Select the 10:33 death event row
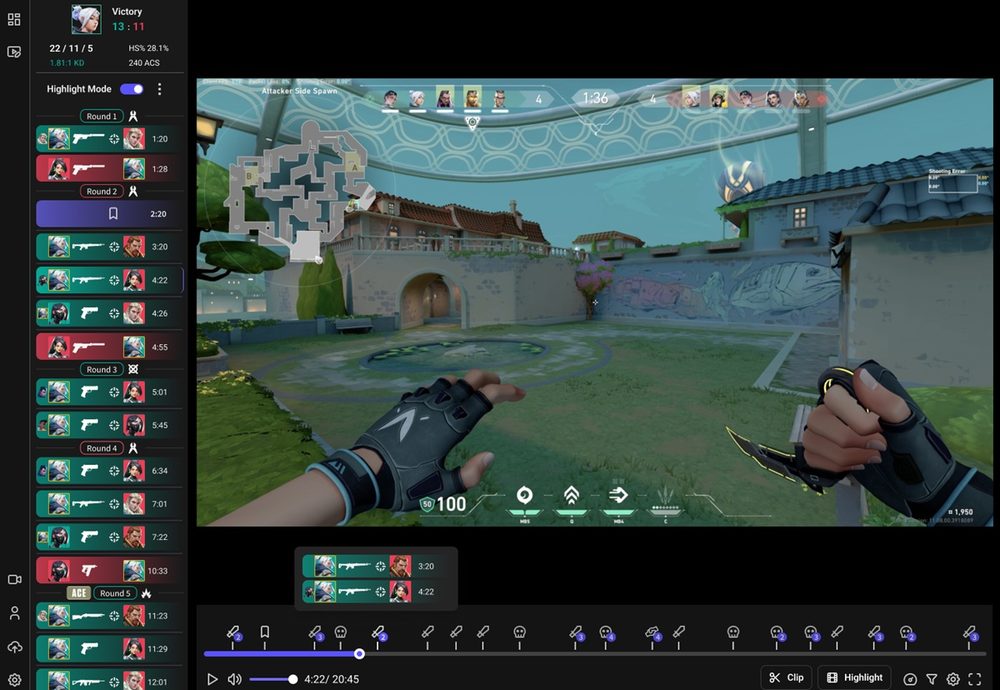1000x690 pixels. point(109,571)
